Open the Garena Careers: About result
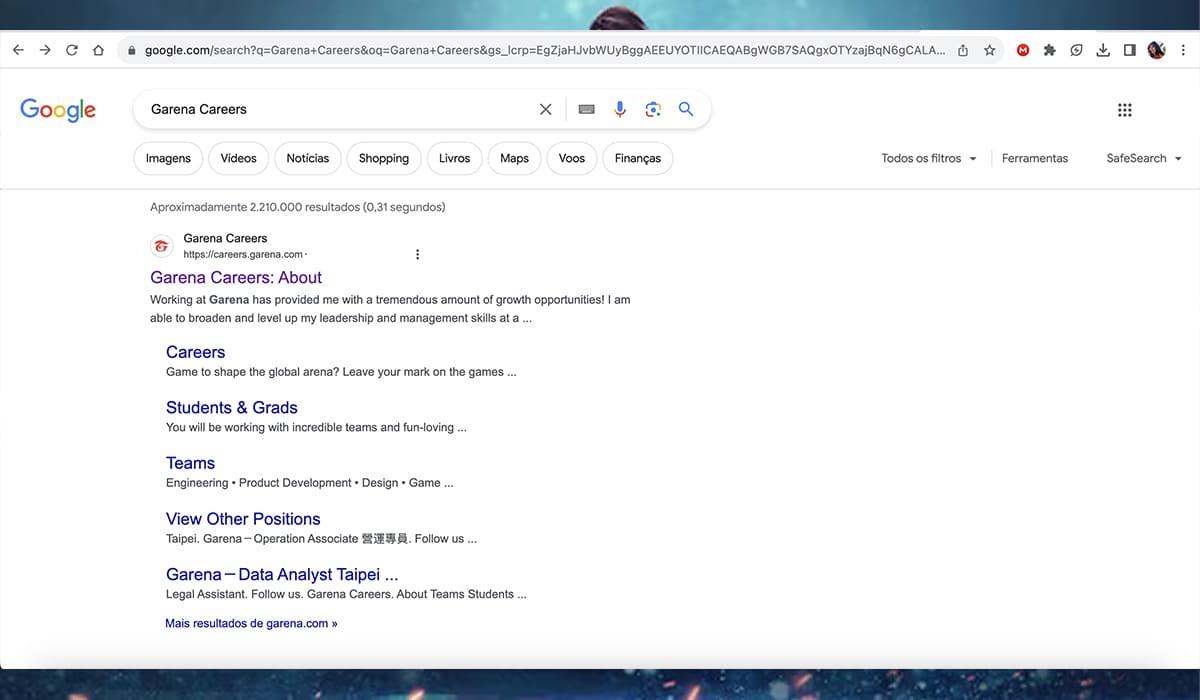 coord(236,277)
